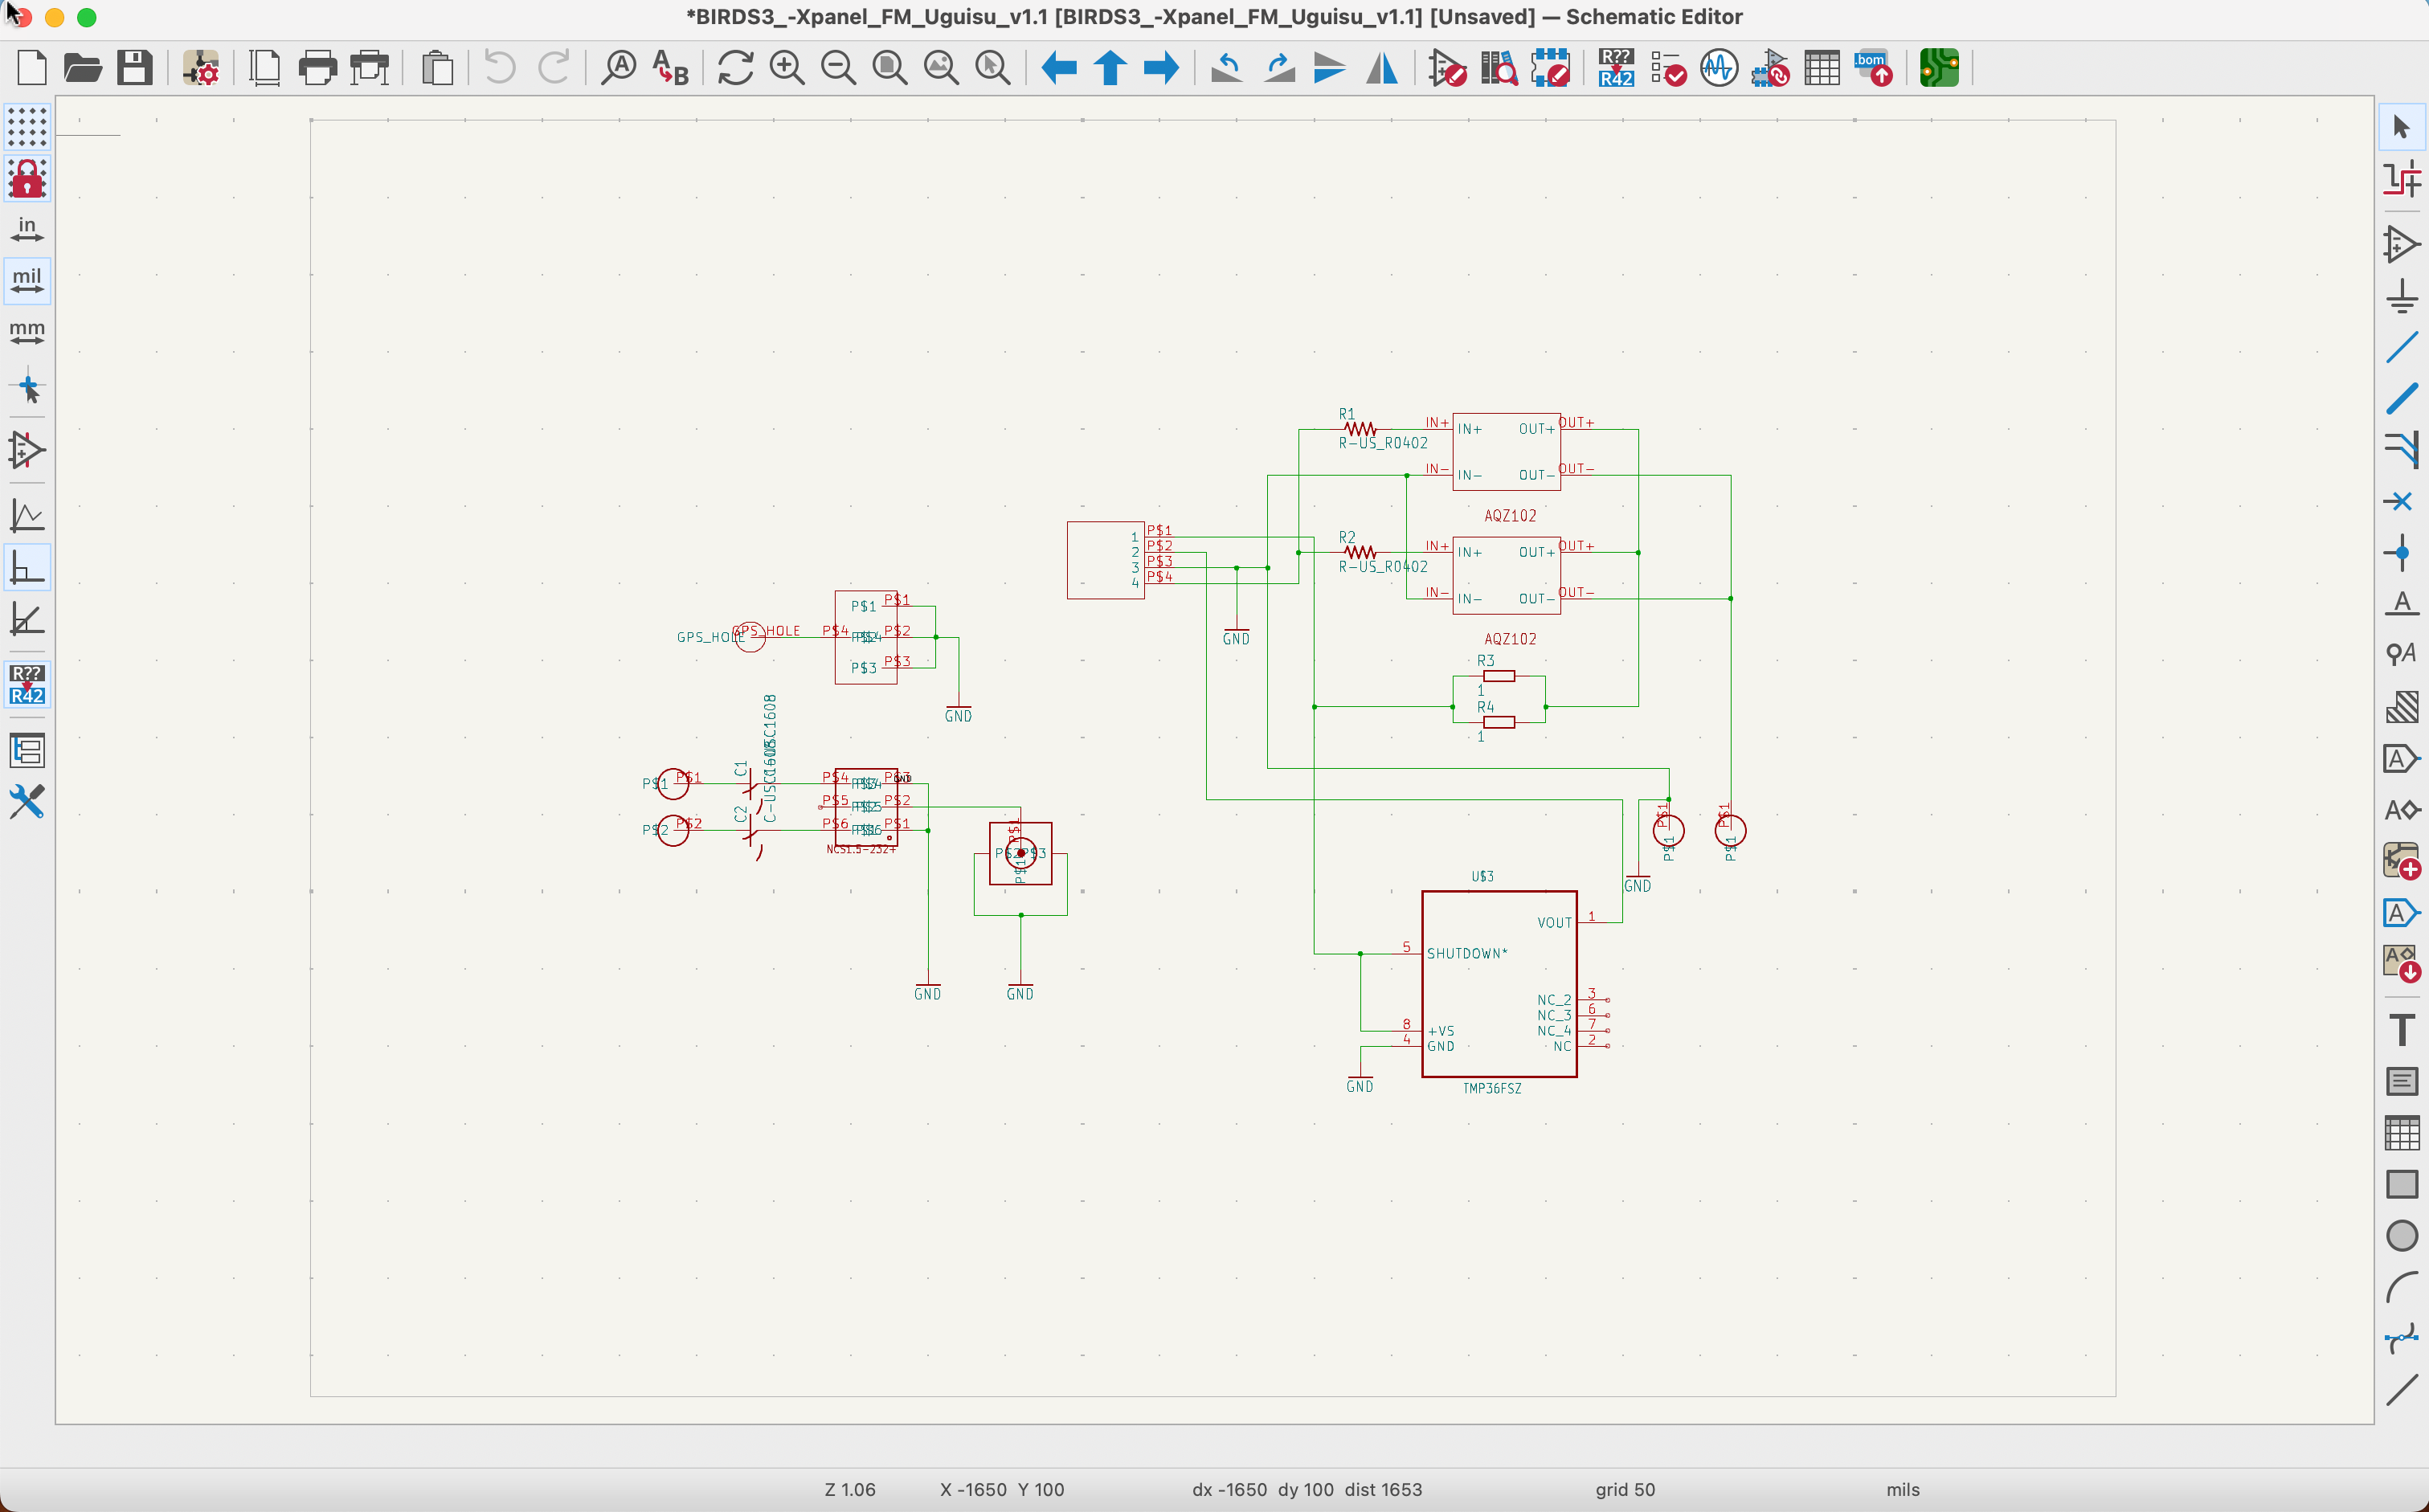Add schematic text tool
The width and height of the screenshot is (2429, 1512).
click(2402, 1029)
